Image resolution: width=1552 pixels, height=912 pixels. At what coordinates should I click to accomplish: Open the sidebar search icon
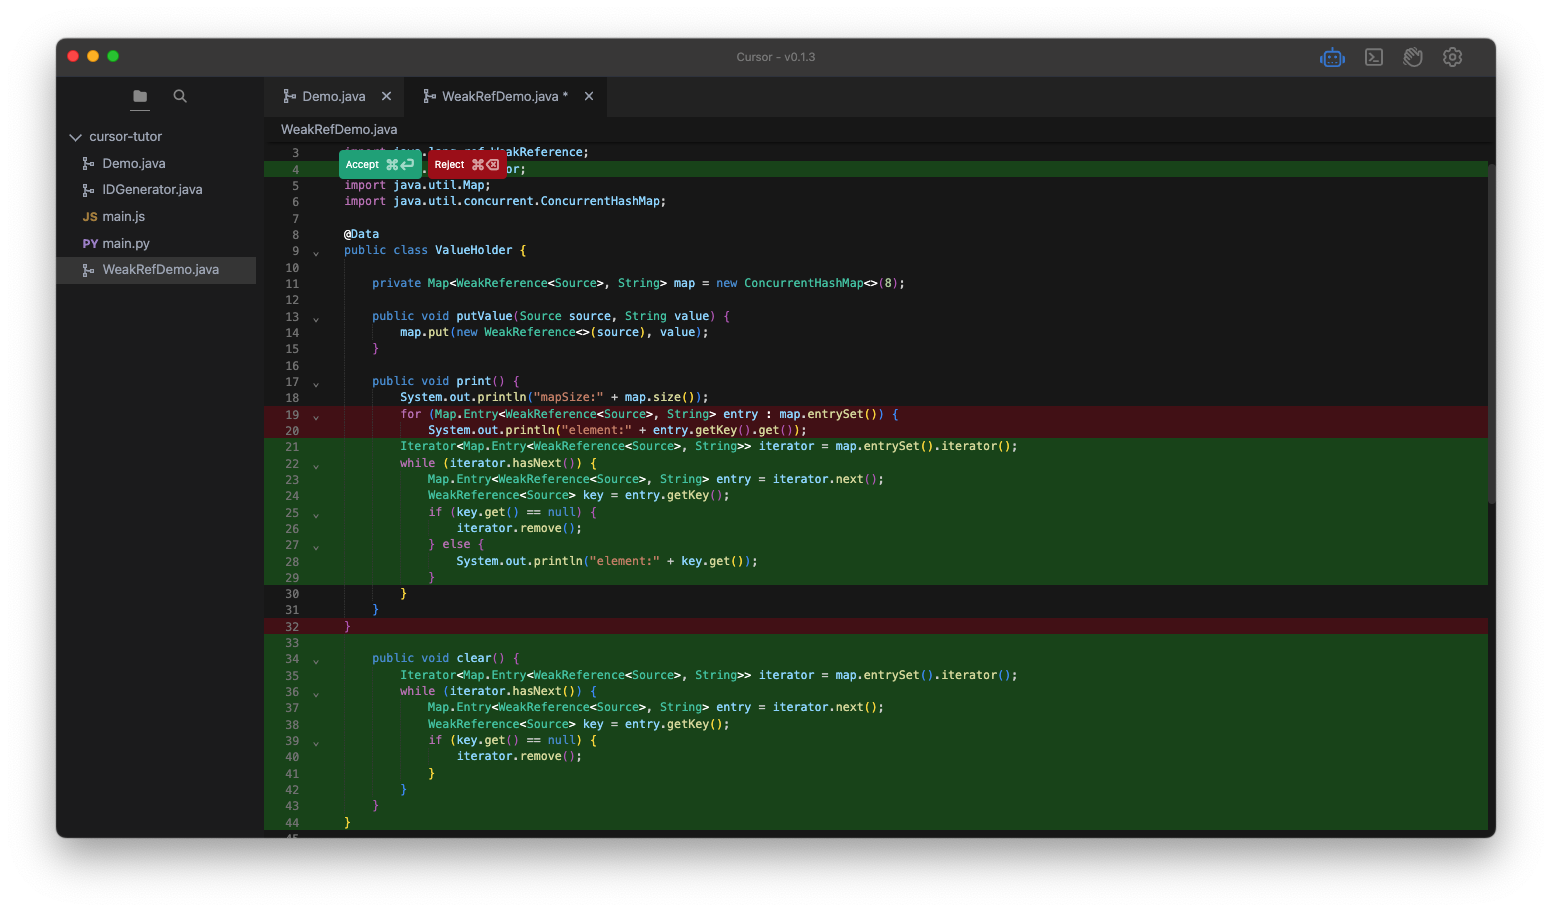pyautogui.click(x=180, y=97)
